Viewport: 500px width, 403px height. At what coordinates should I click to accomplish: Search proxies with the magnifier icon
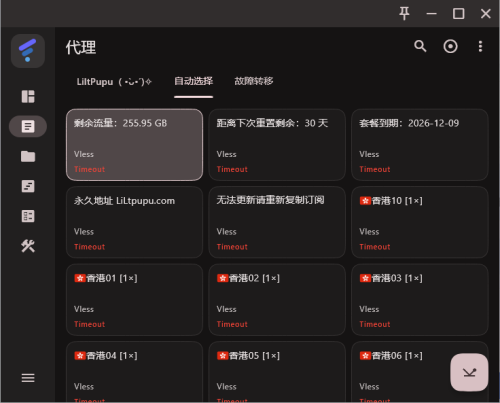420,46
